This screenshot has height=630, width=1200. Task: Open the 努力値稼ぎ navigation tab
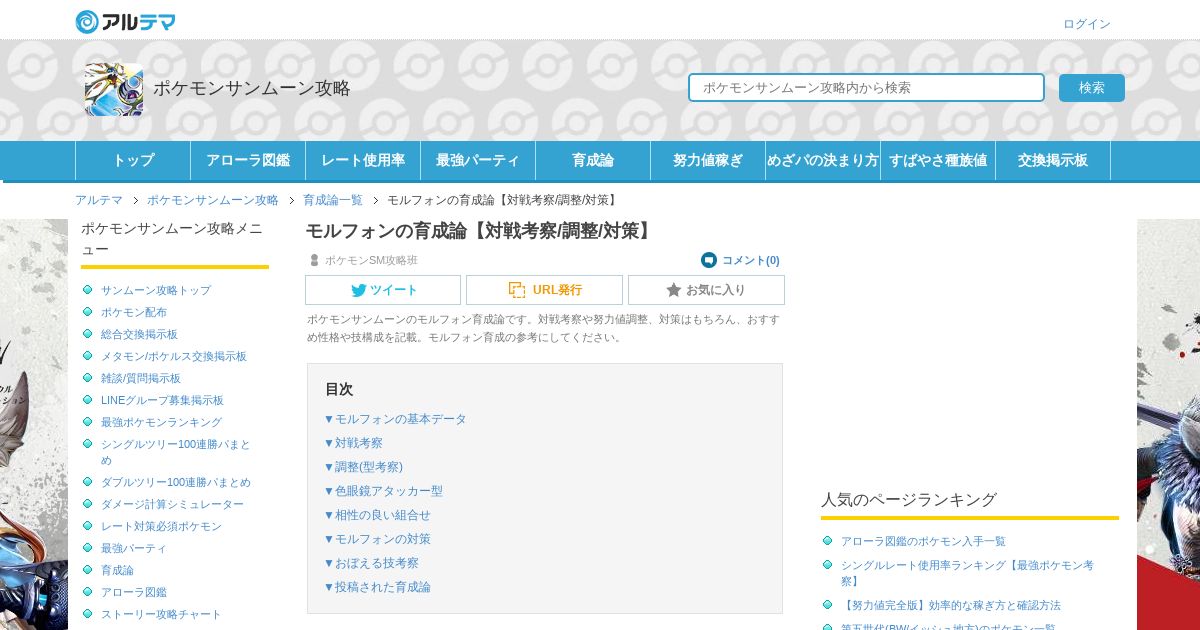(x=708, y=160)
